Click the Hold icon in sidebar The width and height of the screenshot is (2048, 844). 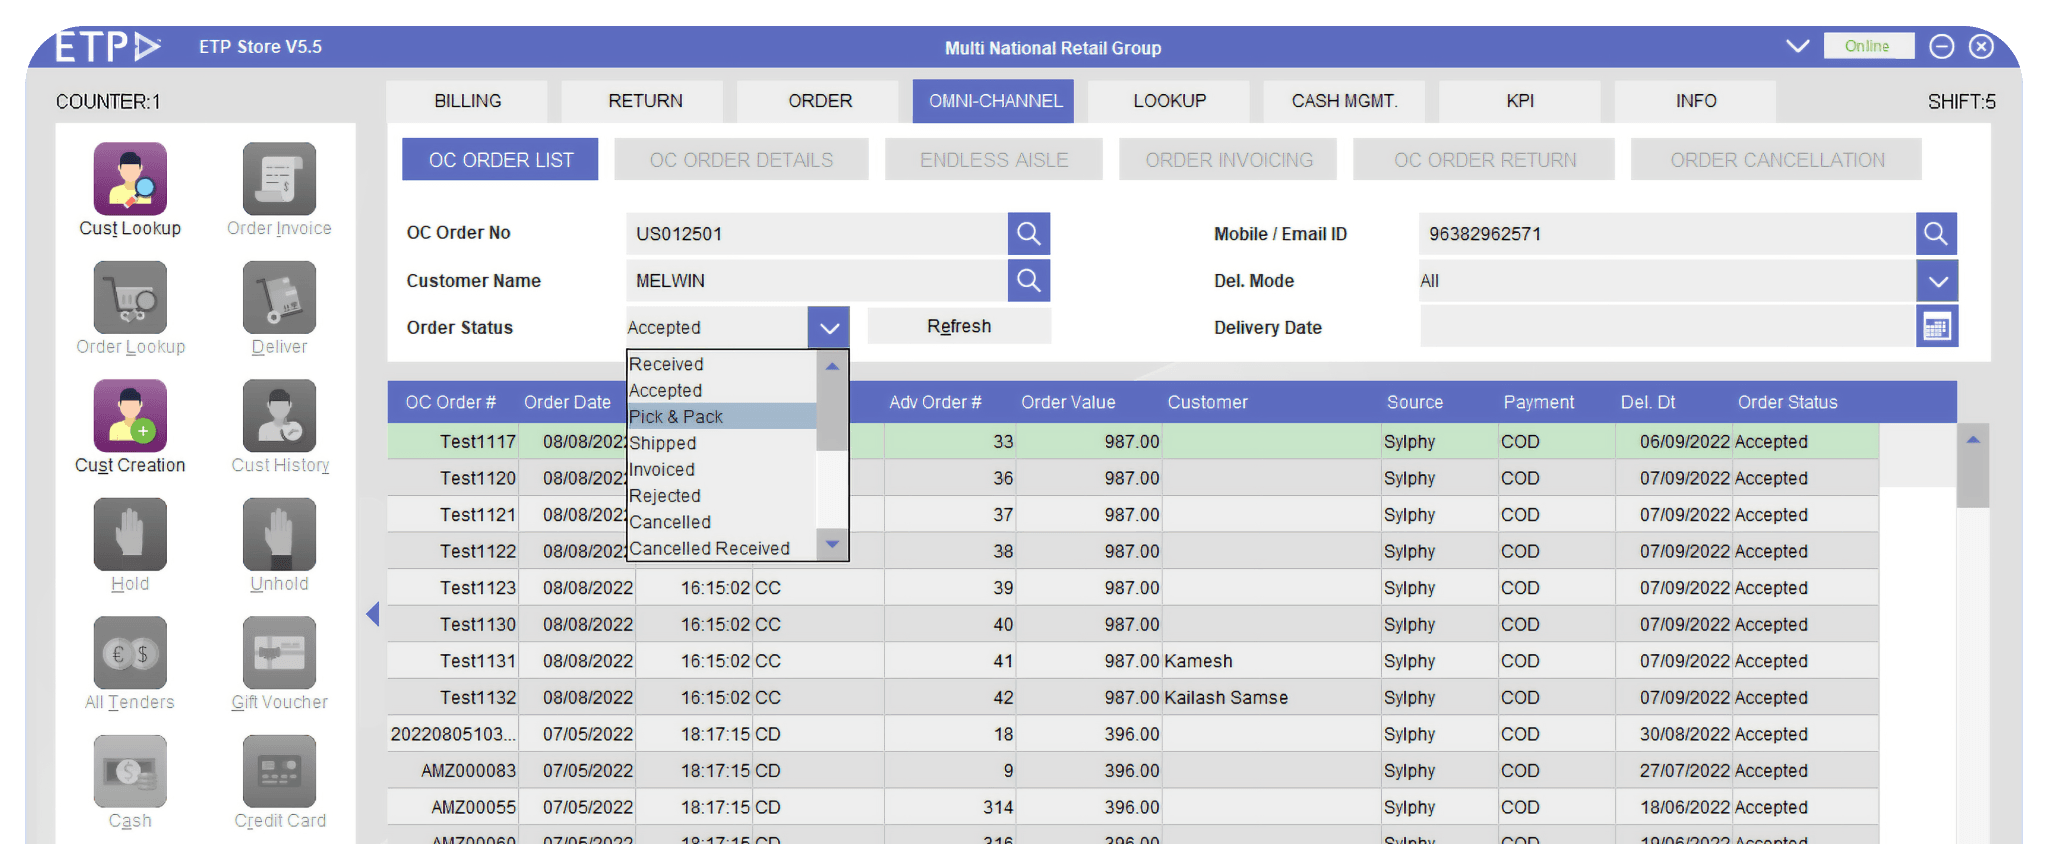coord(130,536)
